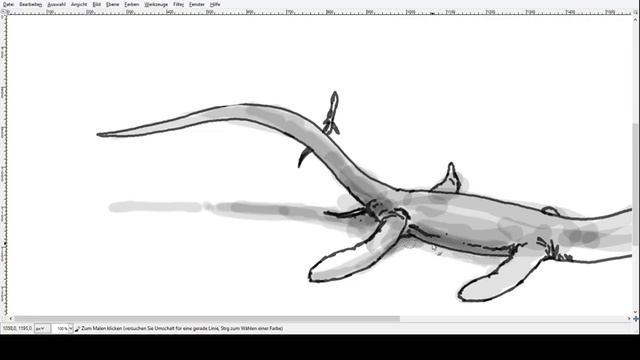This screenshot has height=360, width=640.
Task: Open the Datei menu
Action: [8, 4]
